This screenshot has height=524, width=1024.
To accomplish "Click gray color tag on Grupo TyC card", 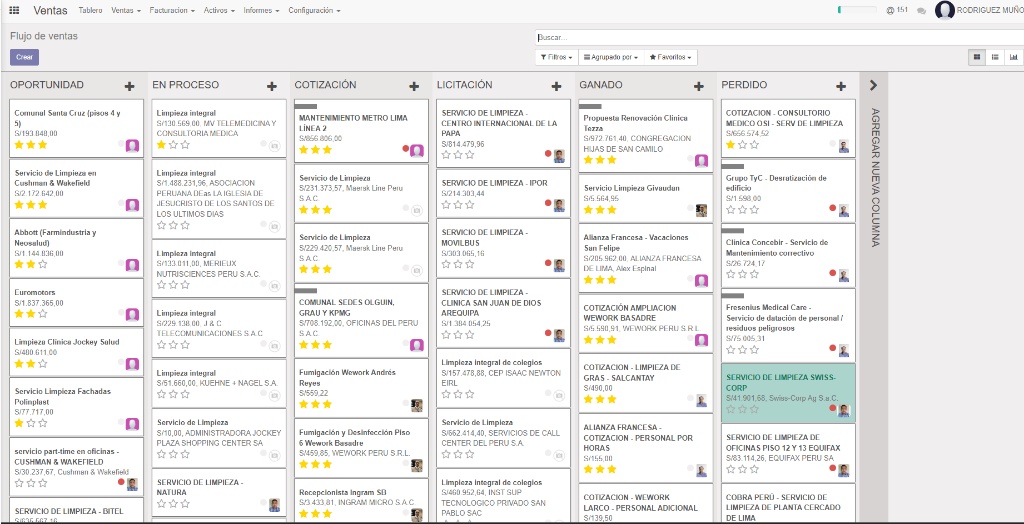I will pyautogui.click(x=733, y=167).
